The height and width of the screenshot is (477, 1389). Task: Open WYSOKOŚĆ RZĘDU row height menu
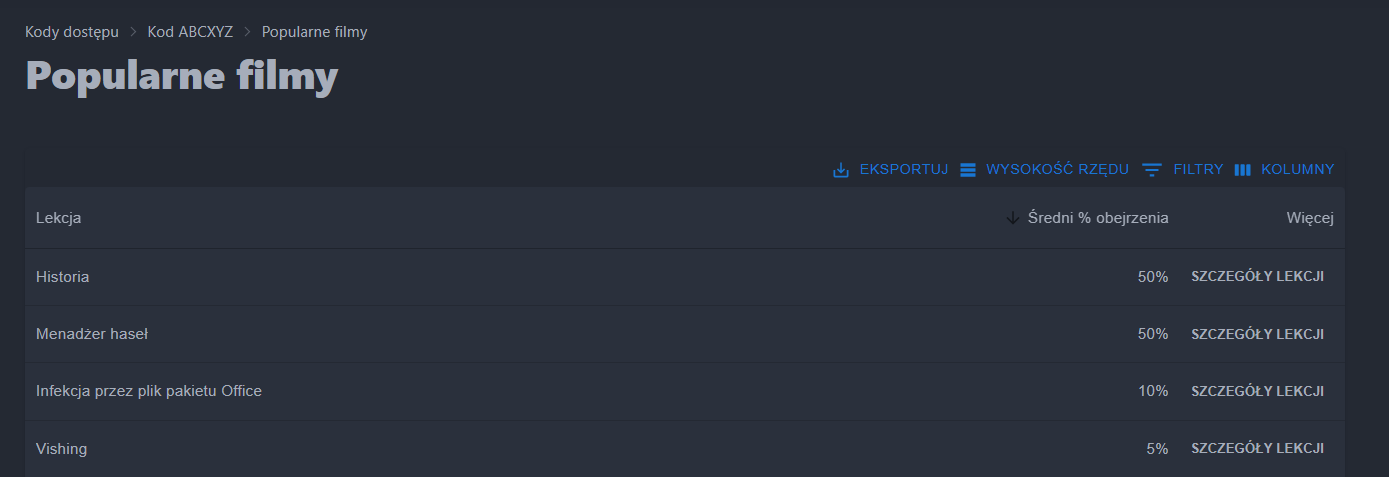[1057, 170]
